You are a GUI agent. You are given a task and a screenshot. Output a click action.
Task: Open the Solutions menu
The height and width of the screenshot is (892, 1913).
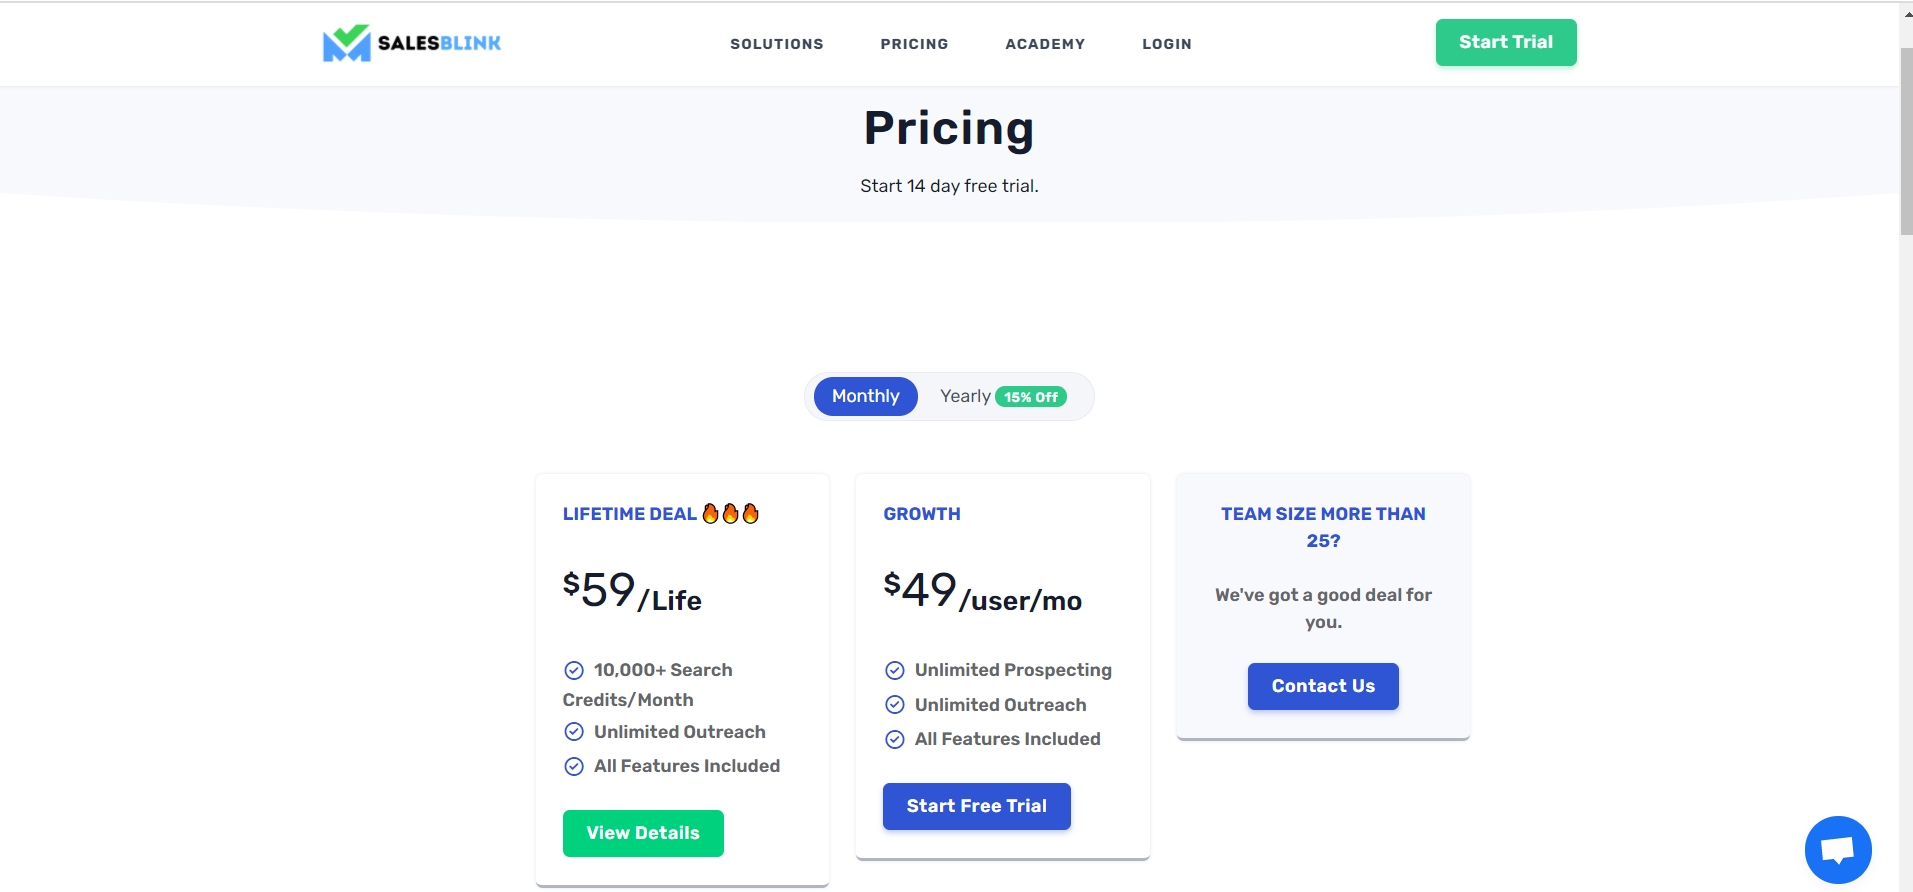[x=776, y=44]
